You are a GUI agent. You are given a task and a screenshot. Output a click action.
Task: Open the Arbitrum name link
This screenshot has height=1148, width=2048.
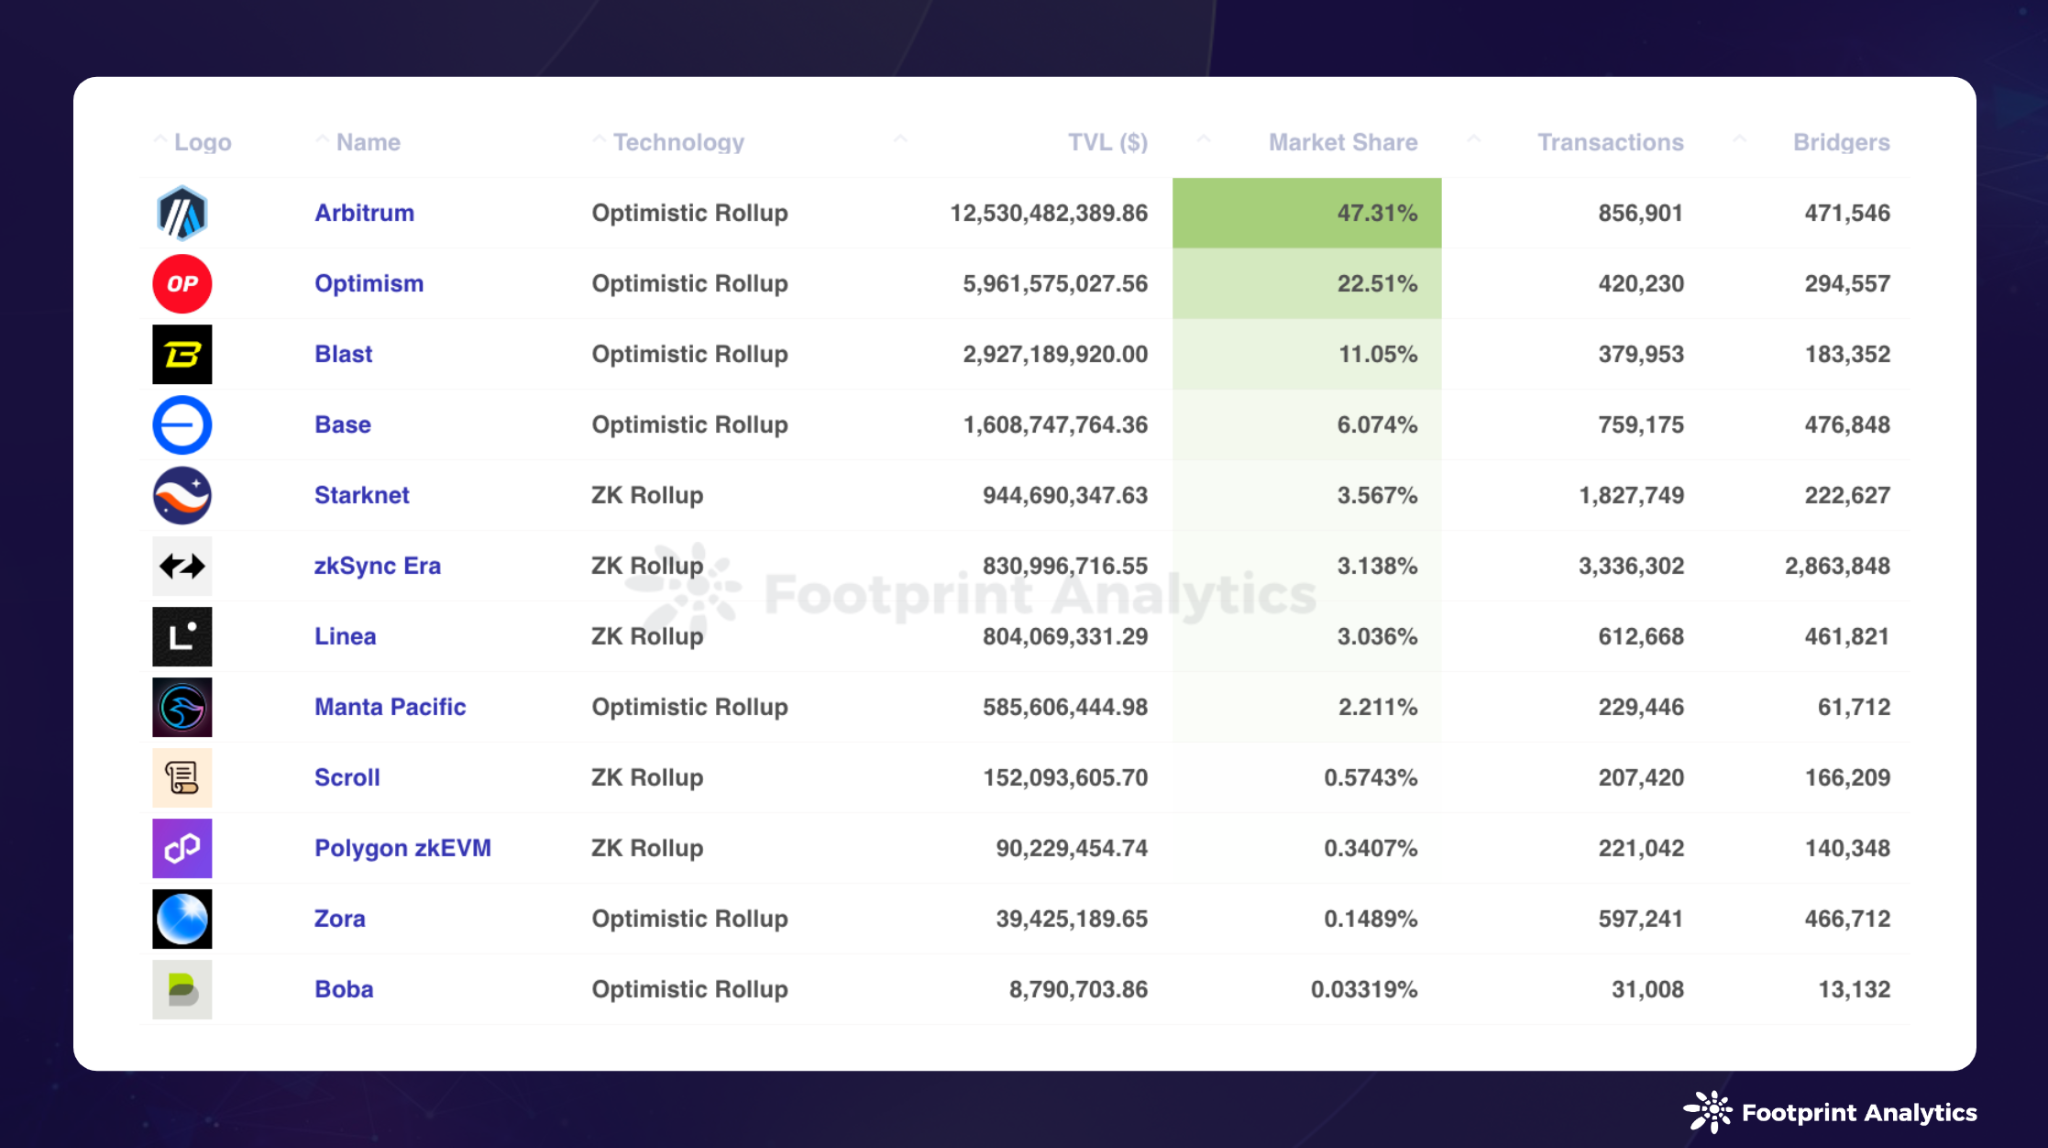coord(364,213)
